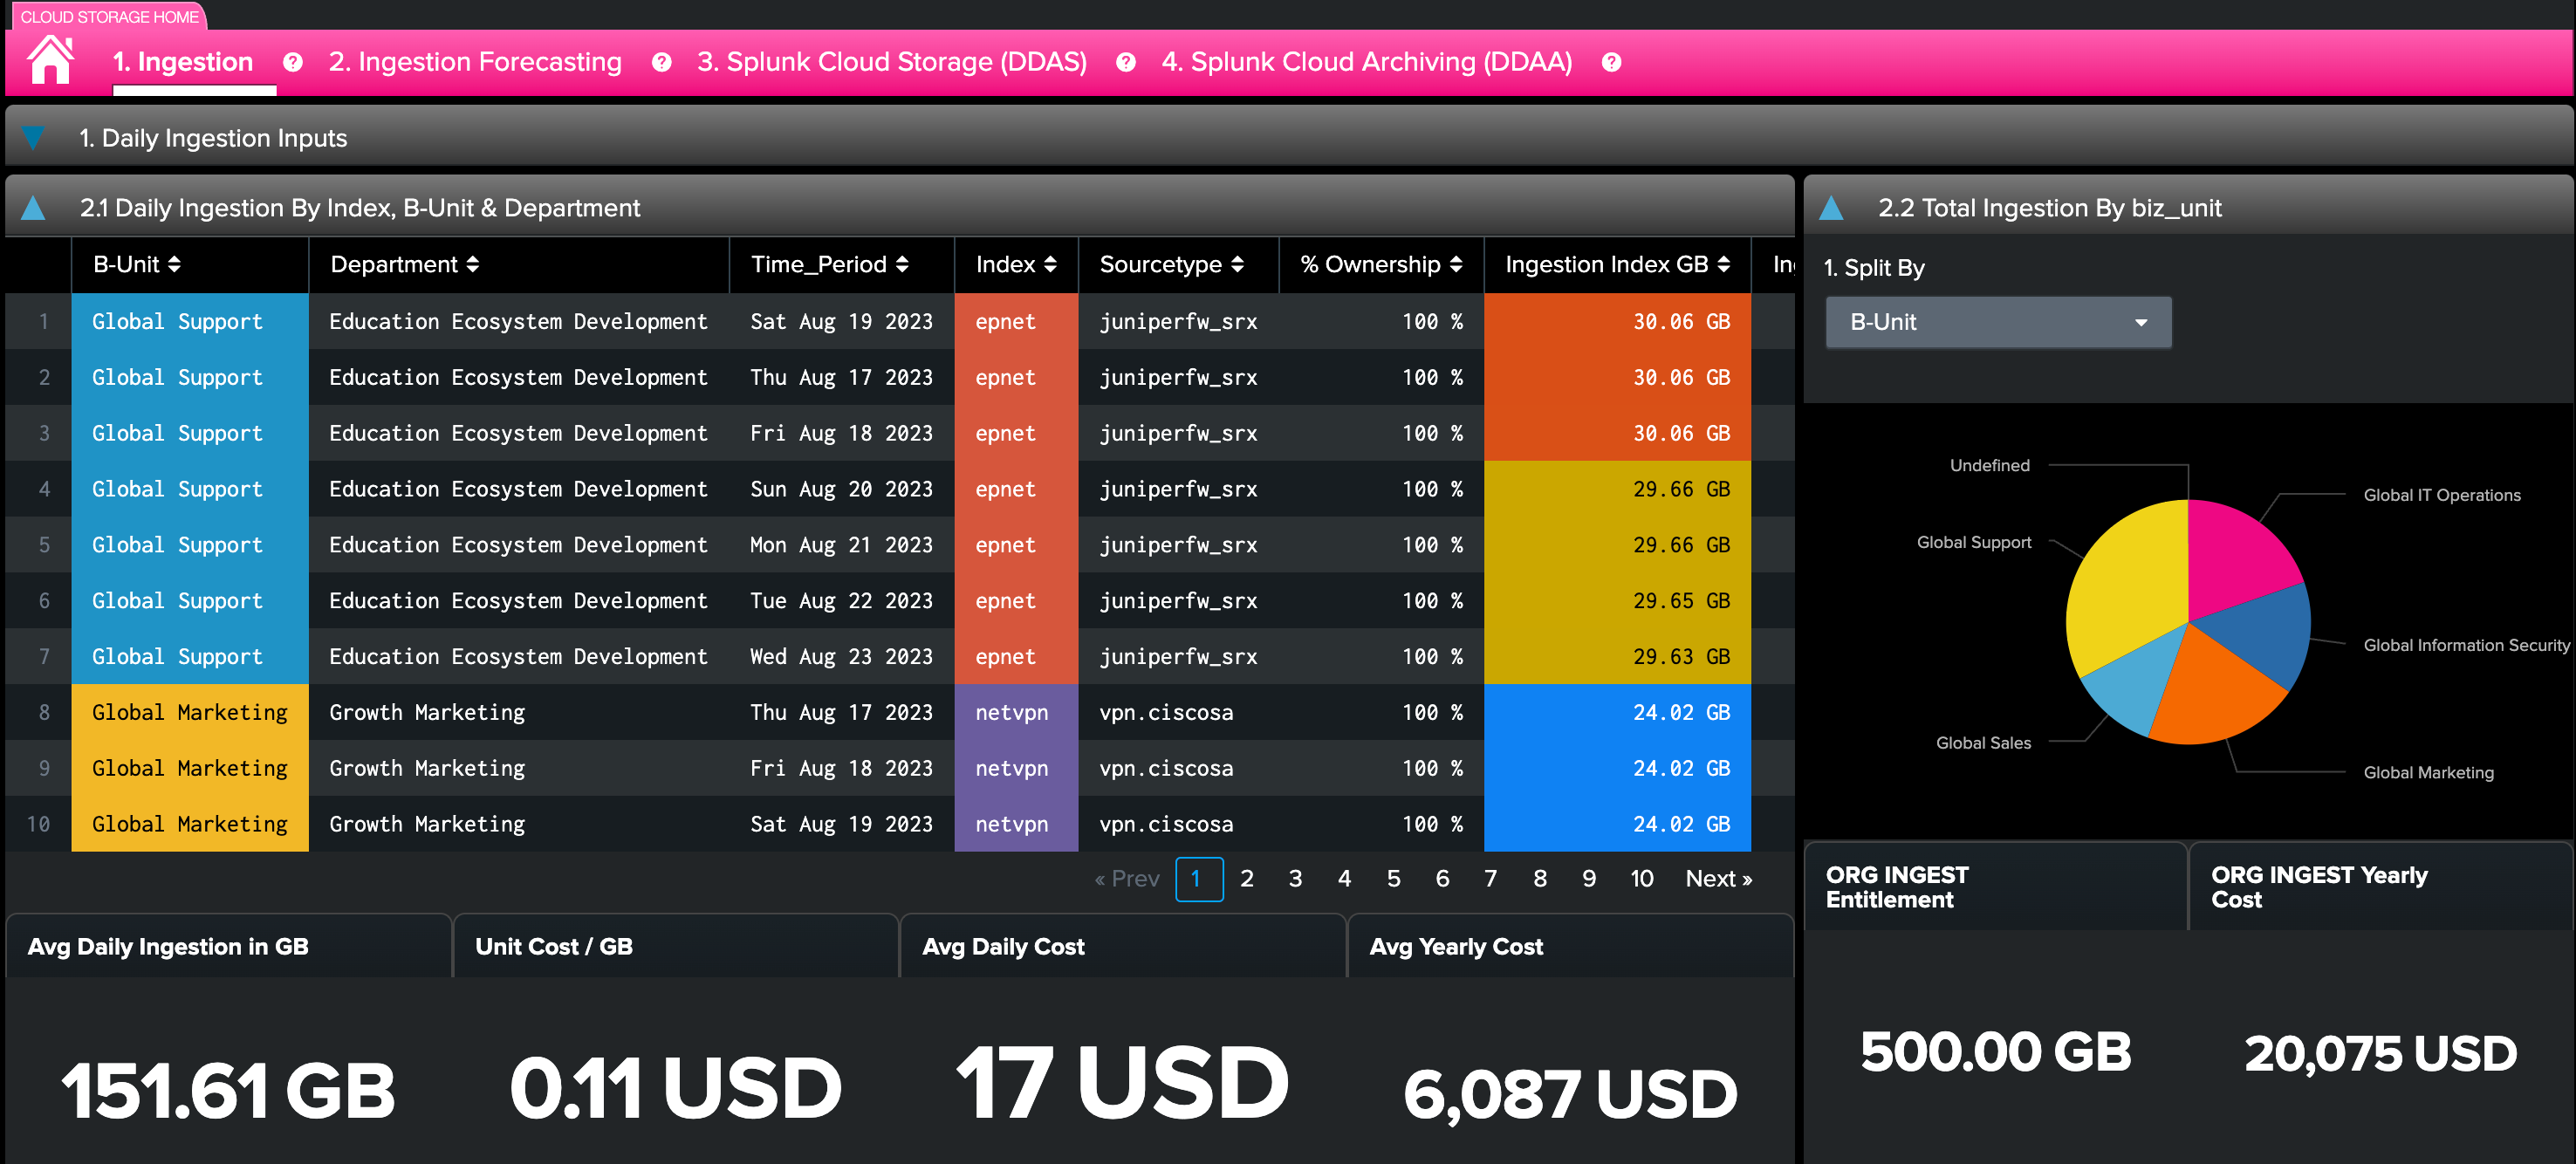Click epnet index cell in row 2
The width and height of the screenshot is (2576, 1164).
click(x=1016, y=377)
